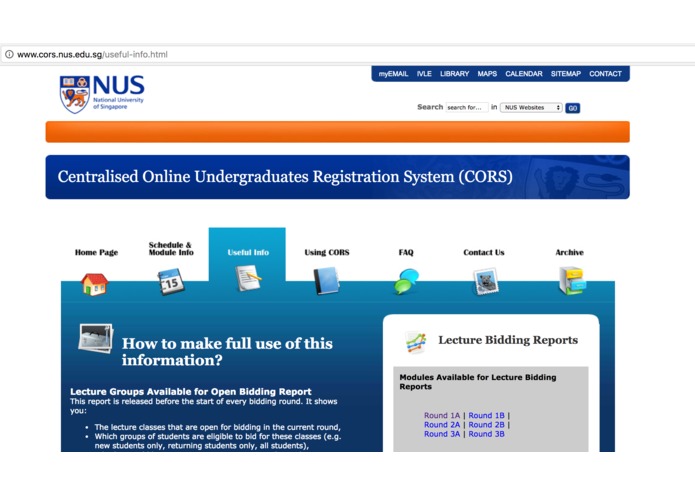Click the How to make full use heading
695x494 pixels.
[227, 351]
